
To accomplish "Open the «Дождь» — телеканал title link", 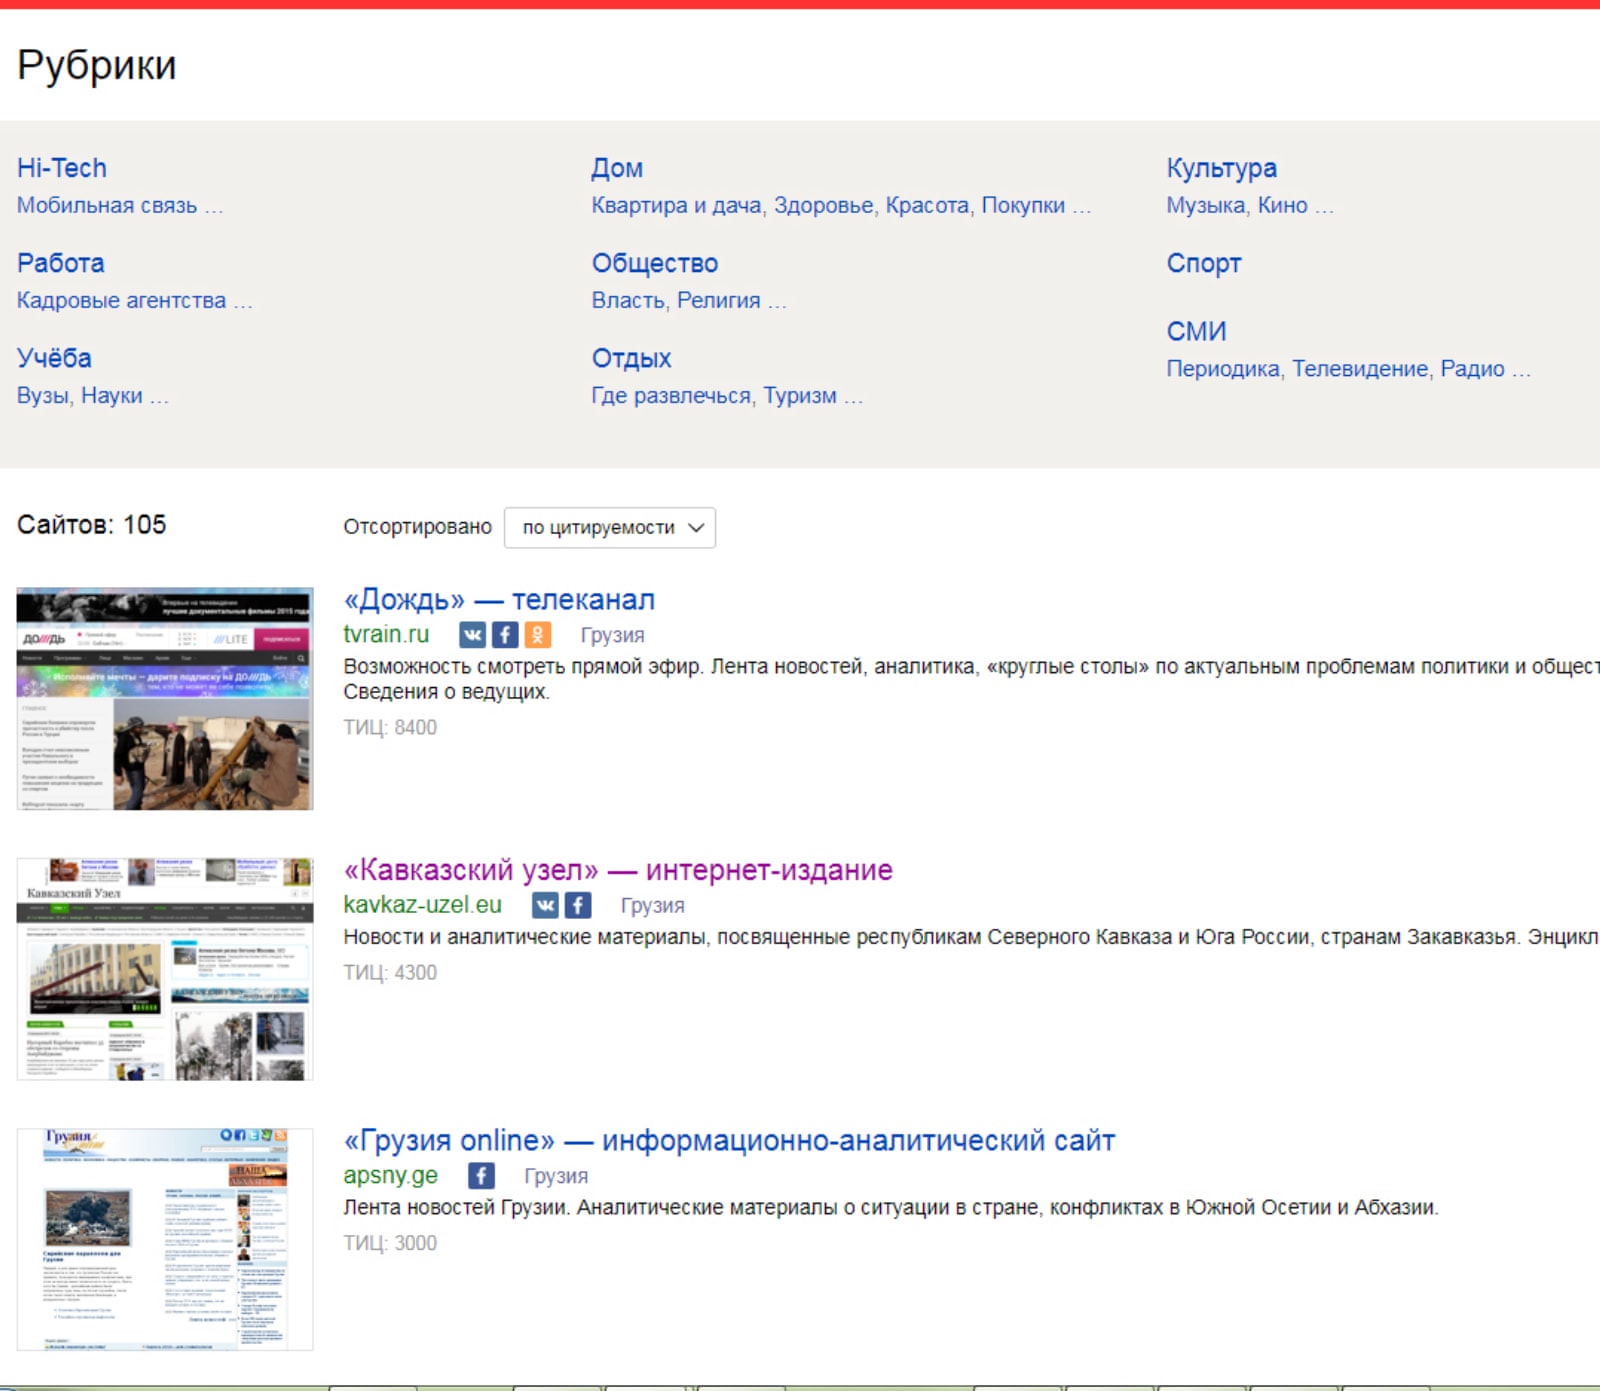I will tap(499, 600).
